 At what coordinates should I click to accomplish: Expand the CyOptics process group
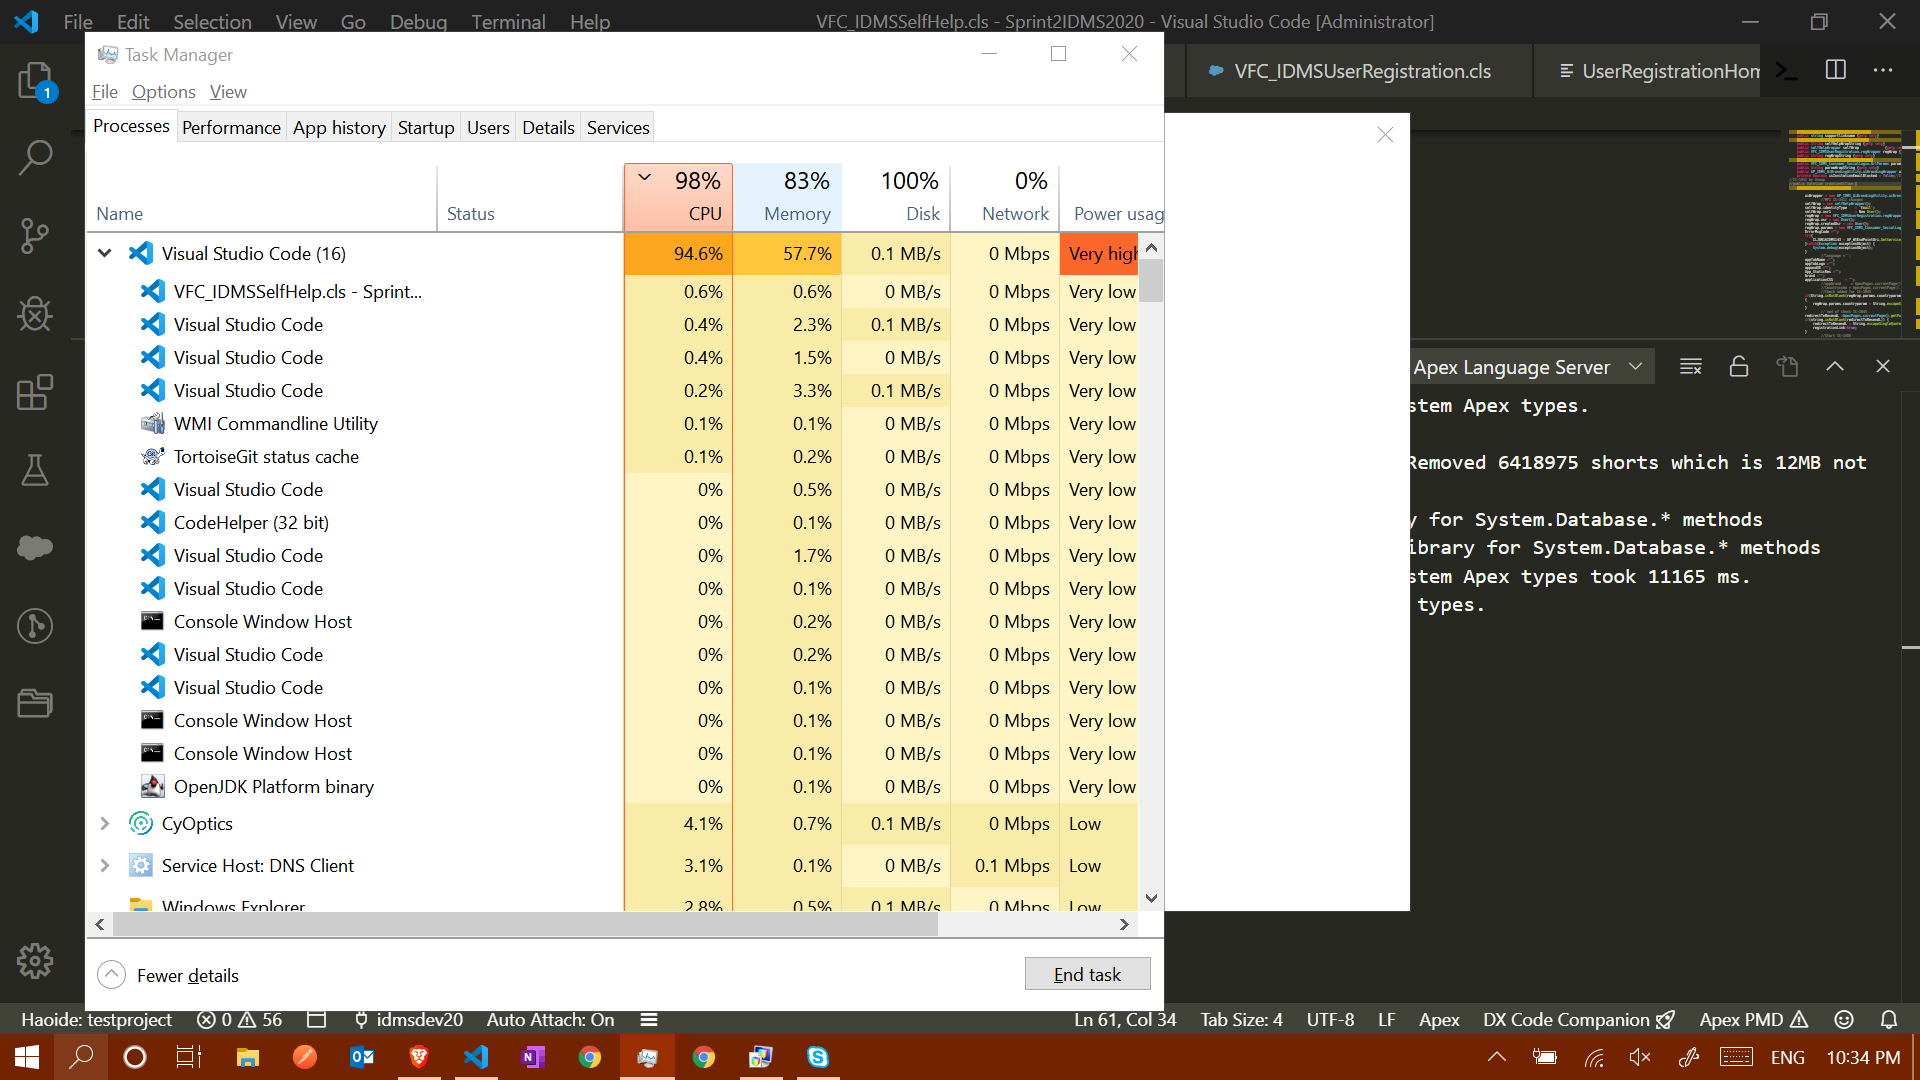[105, 823]
